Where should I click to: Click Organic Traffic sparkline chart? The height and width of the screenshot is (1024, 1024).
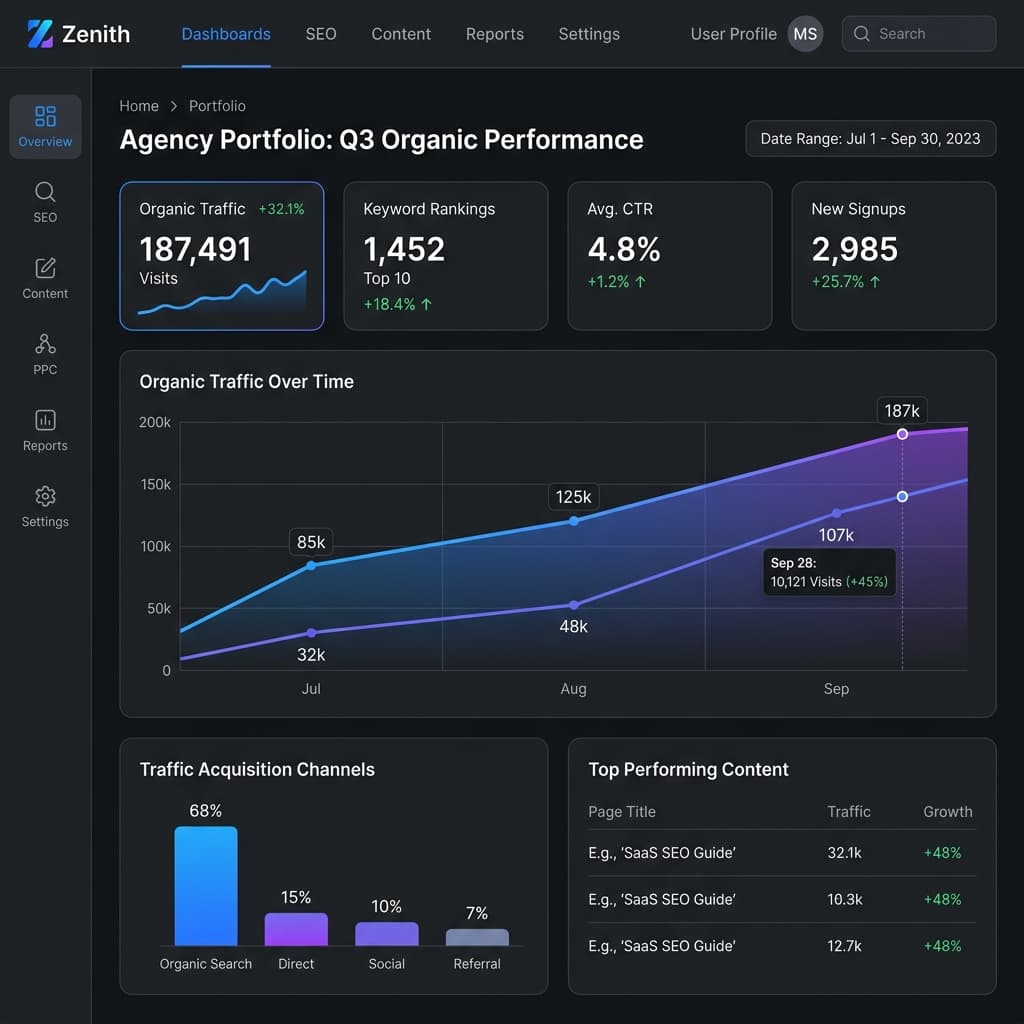[x=222, y=293]
